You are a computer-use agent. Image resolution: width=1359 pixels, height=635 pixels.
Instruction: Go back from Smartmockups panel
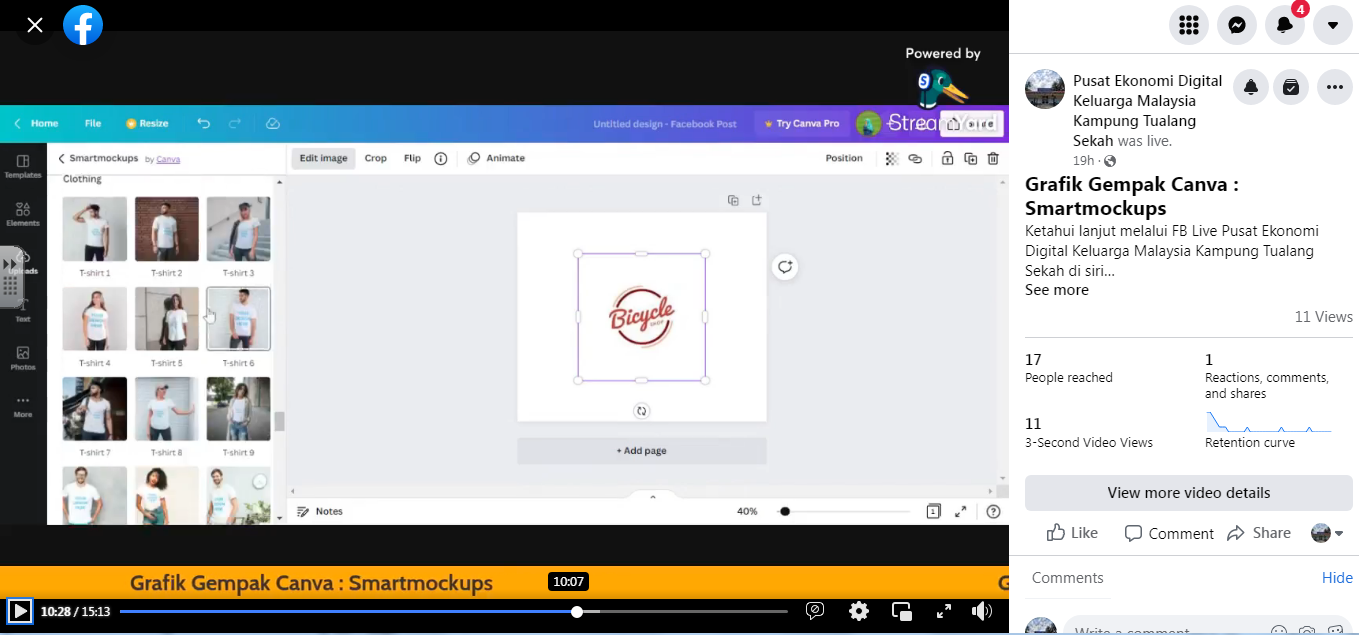61,158
